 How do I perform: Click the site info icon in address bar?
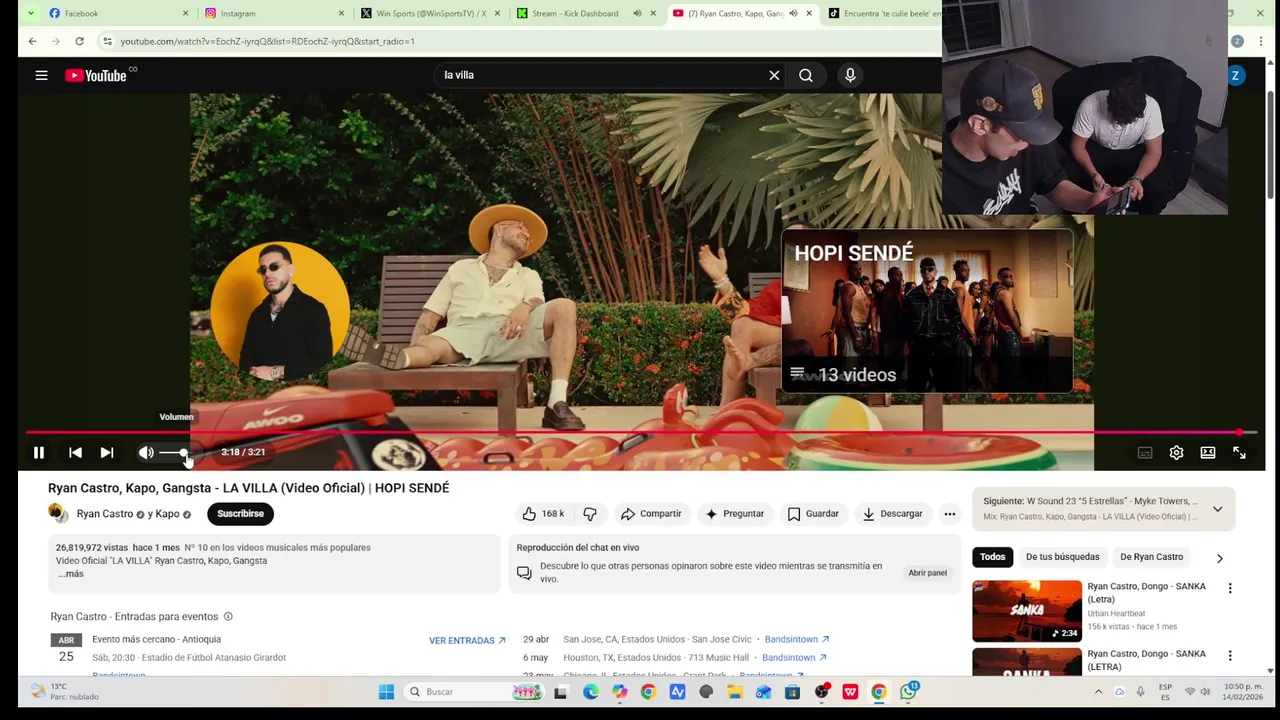click(107, 41)
